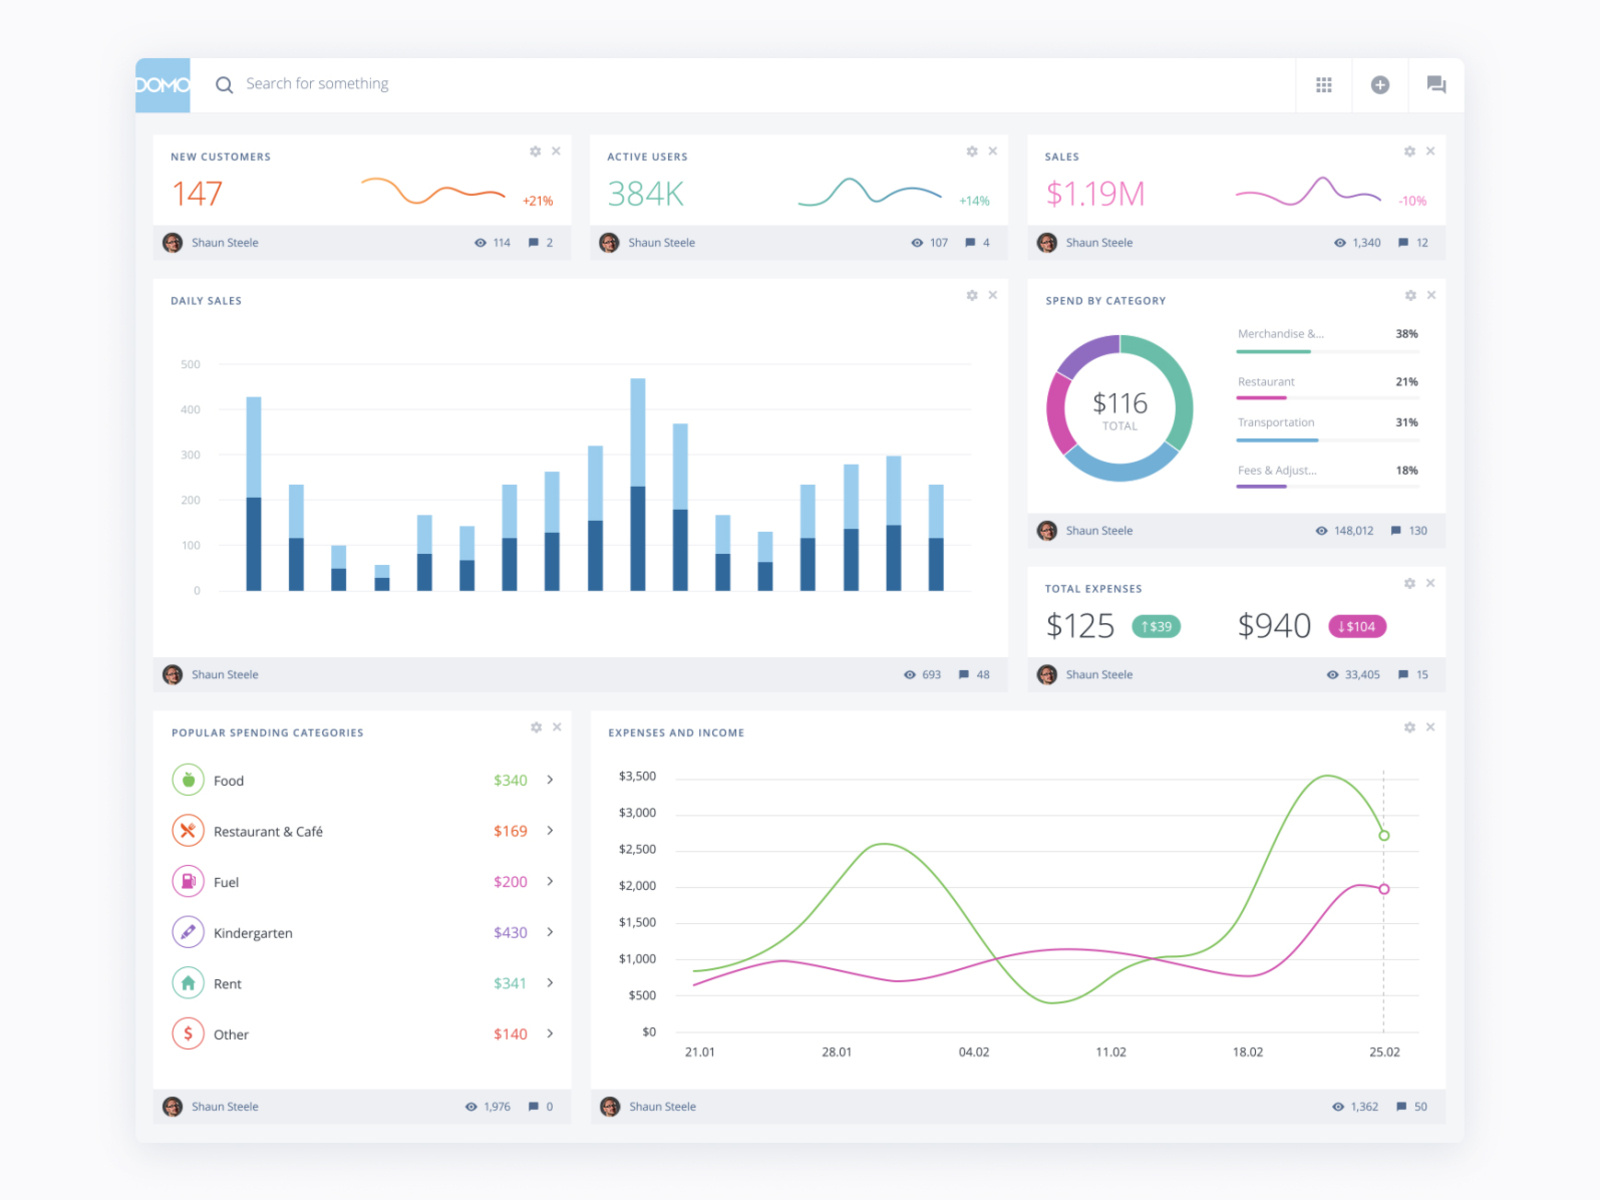Click views eye icon on Spend by Category
This screenshot has height=1200, width=1600.
coord(1322,531)
